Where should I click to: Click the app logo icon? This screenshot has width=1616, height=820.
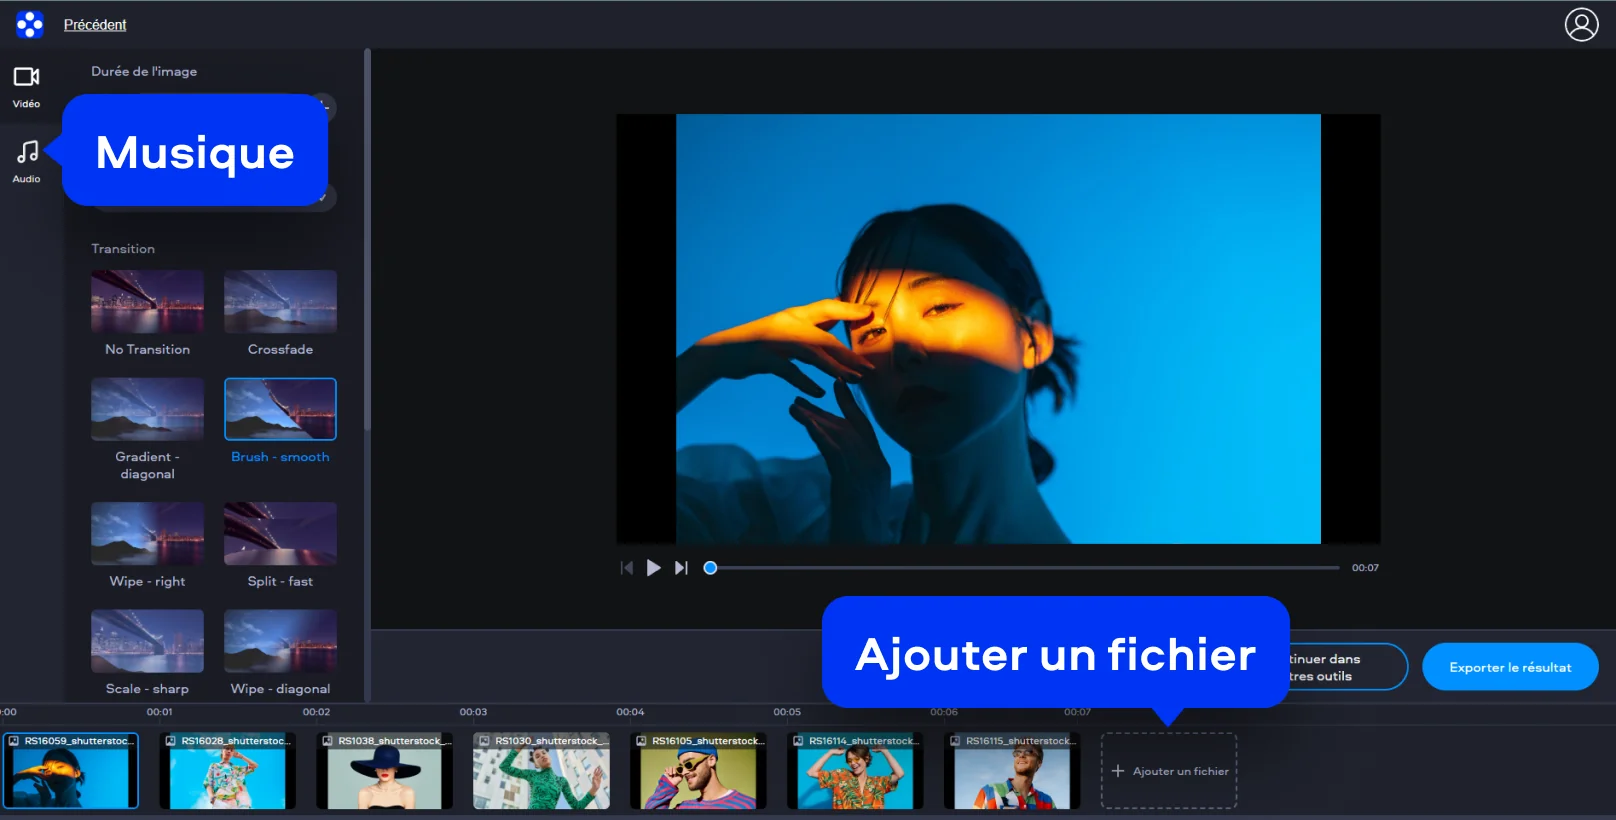30,25
